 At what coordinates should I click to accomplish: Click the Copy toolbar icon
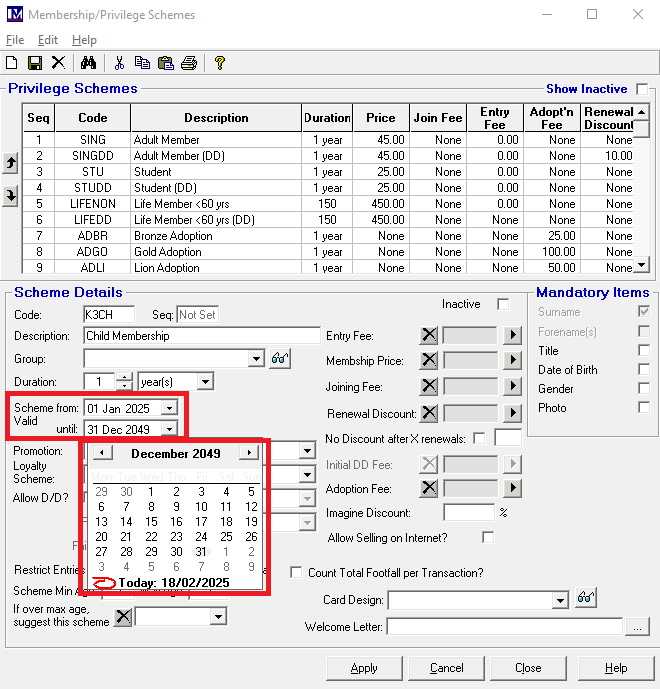(x=142, y=63)
